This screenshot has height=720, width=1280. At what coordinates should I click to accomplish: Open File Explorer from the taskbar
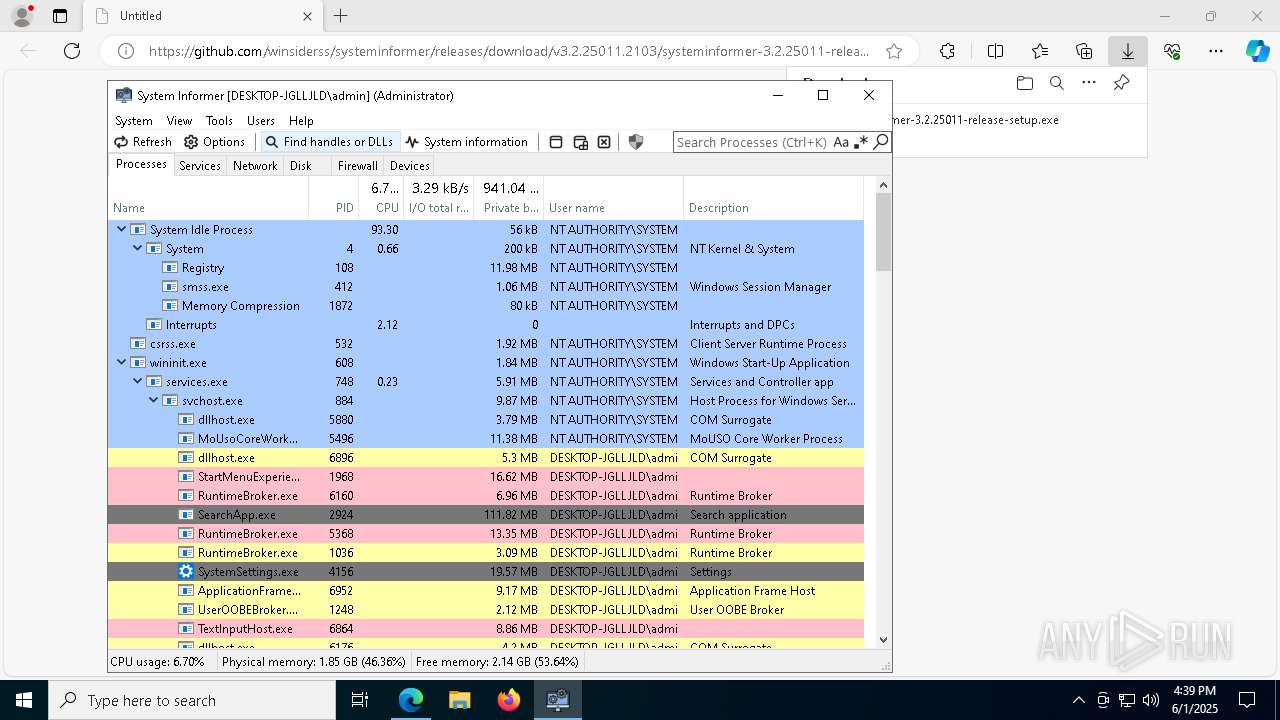pos(459,700)
